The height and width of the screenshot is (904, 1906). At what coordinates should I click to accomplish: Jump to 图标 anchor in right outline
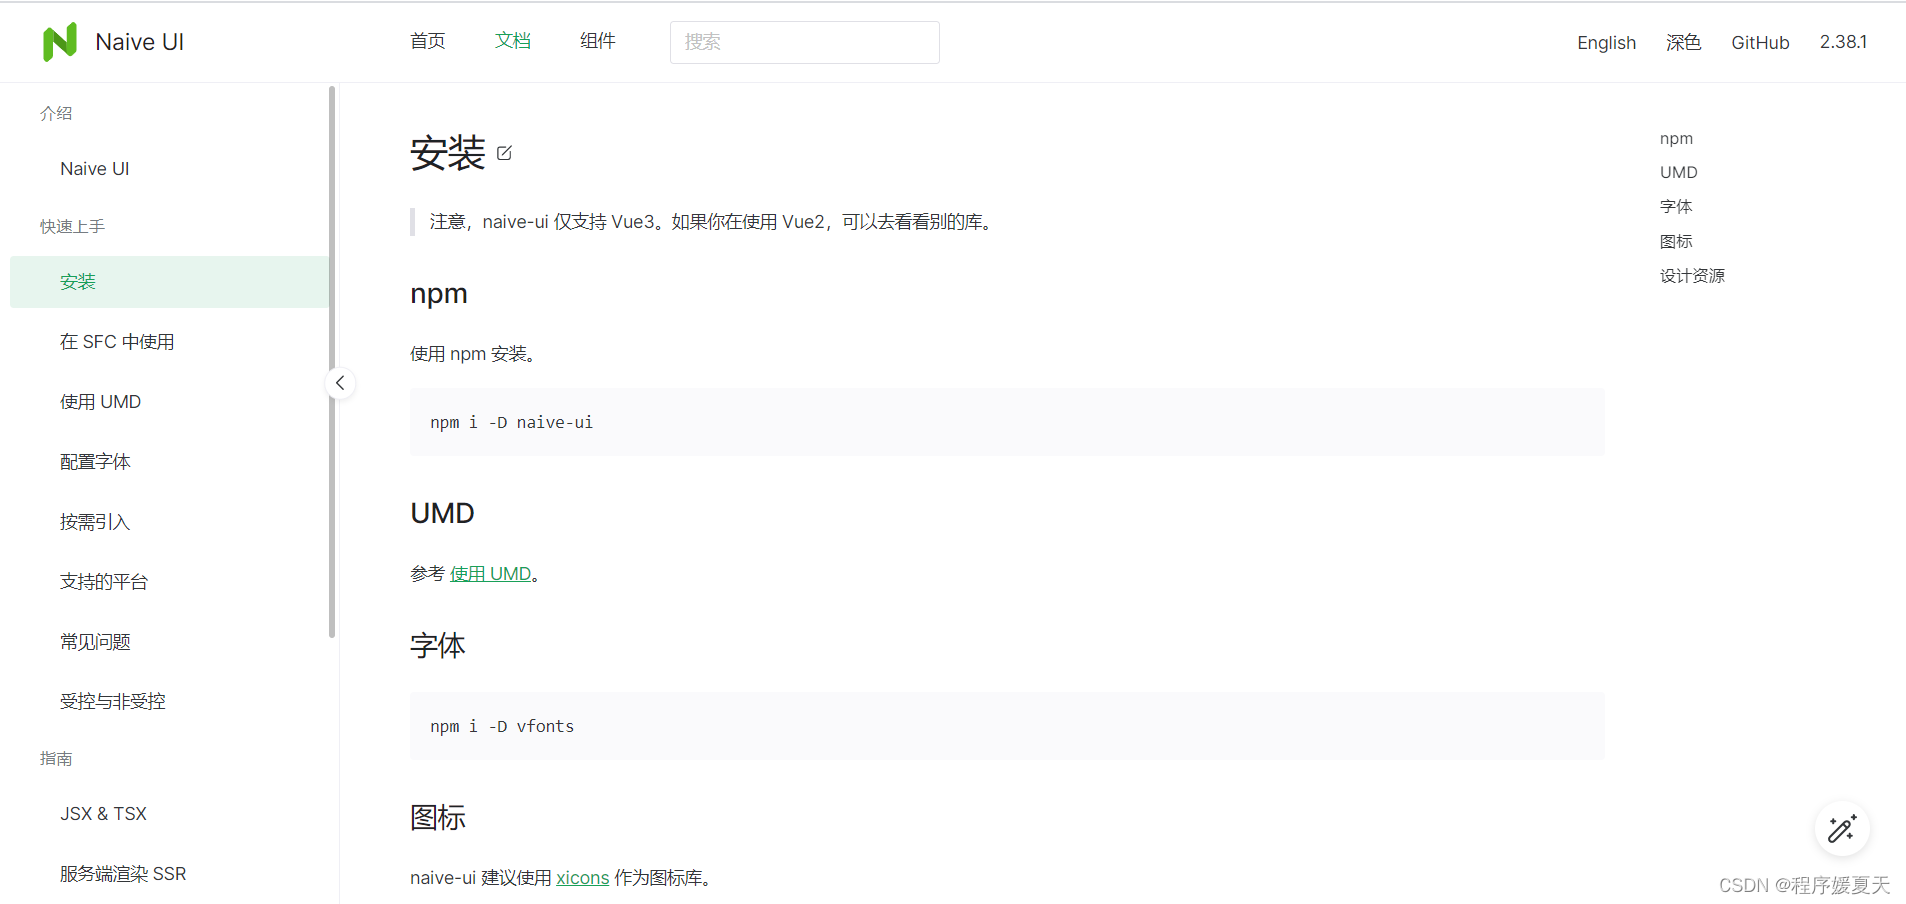[1676, 242]
